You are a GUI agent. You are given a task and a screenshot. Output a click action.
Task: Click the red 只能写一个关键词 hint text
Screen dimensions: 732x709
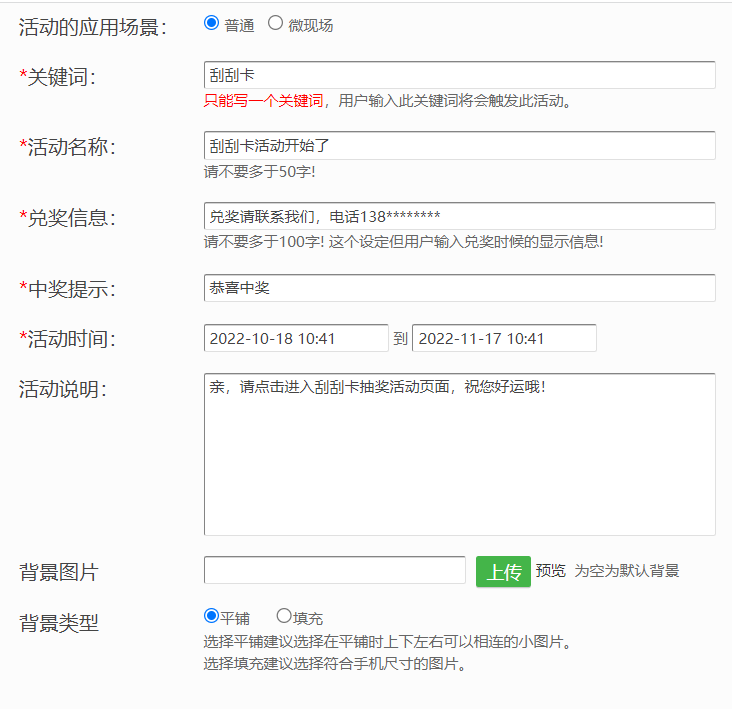264,101
